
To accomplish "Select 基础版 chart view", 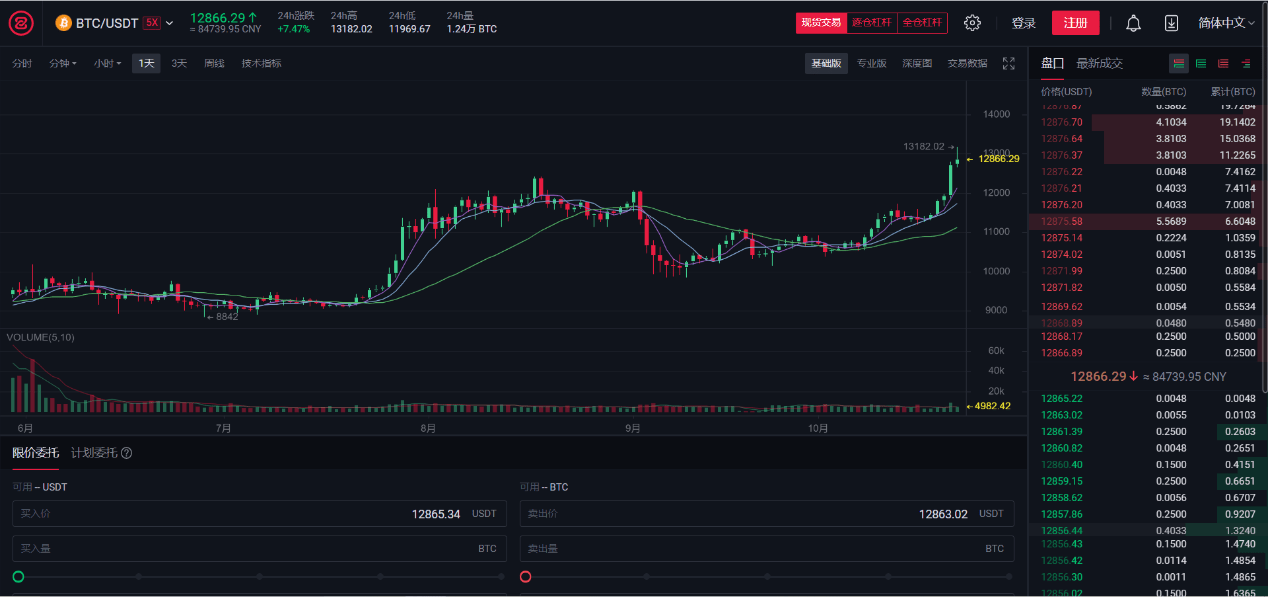I will (826, 63).
